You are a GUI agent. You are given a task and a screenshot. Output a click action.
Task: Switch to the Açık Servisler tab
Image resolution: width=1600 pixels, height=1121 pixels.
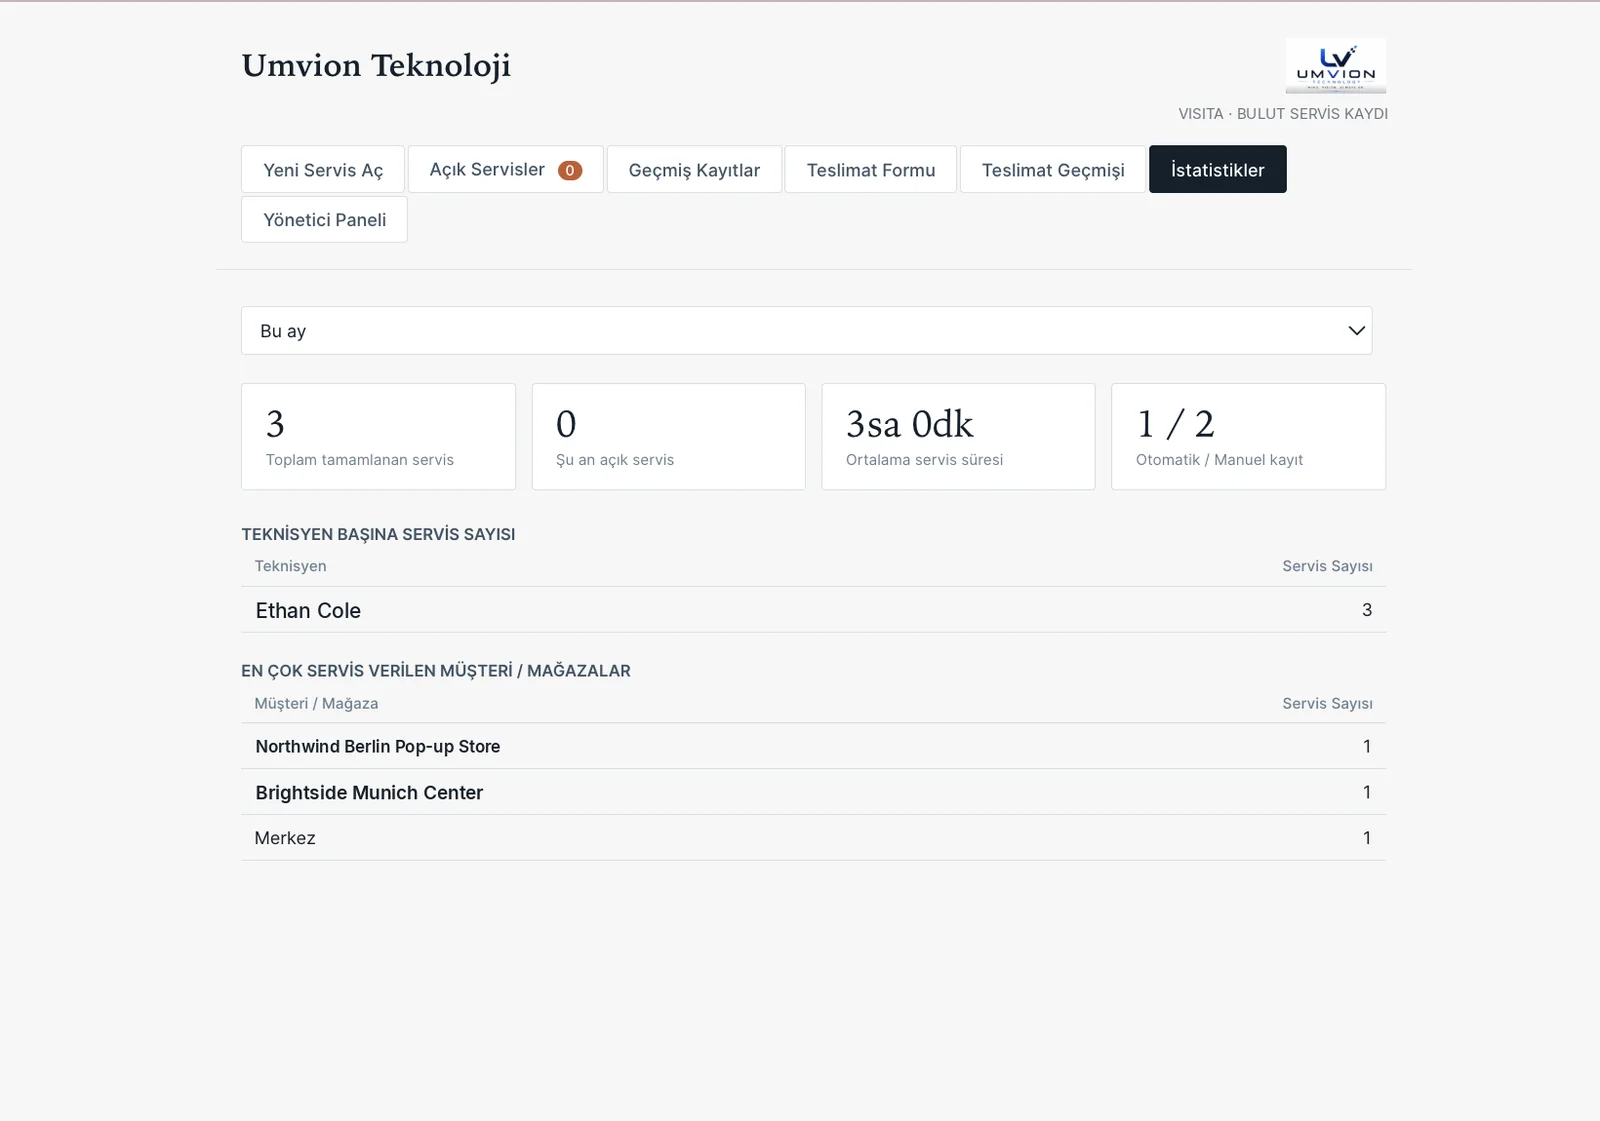pyautogui.click(x=505, y=170)
